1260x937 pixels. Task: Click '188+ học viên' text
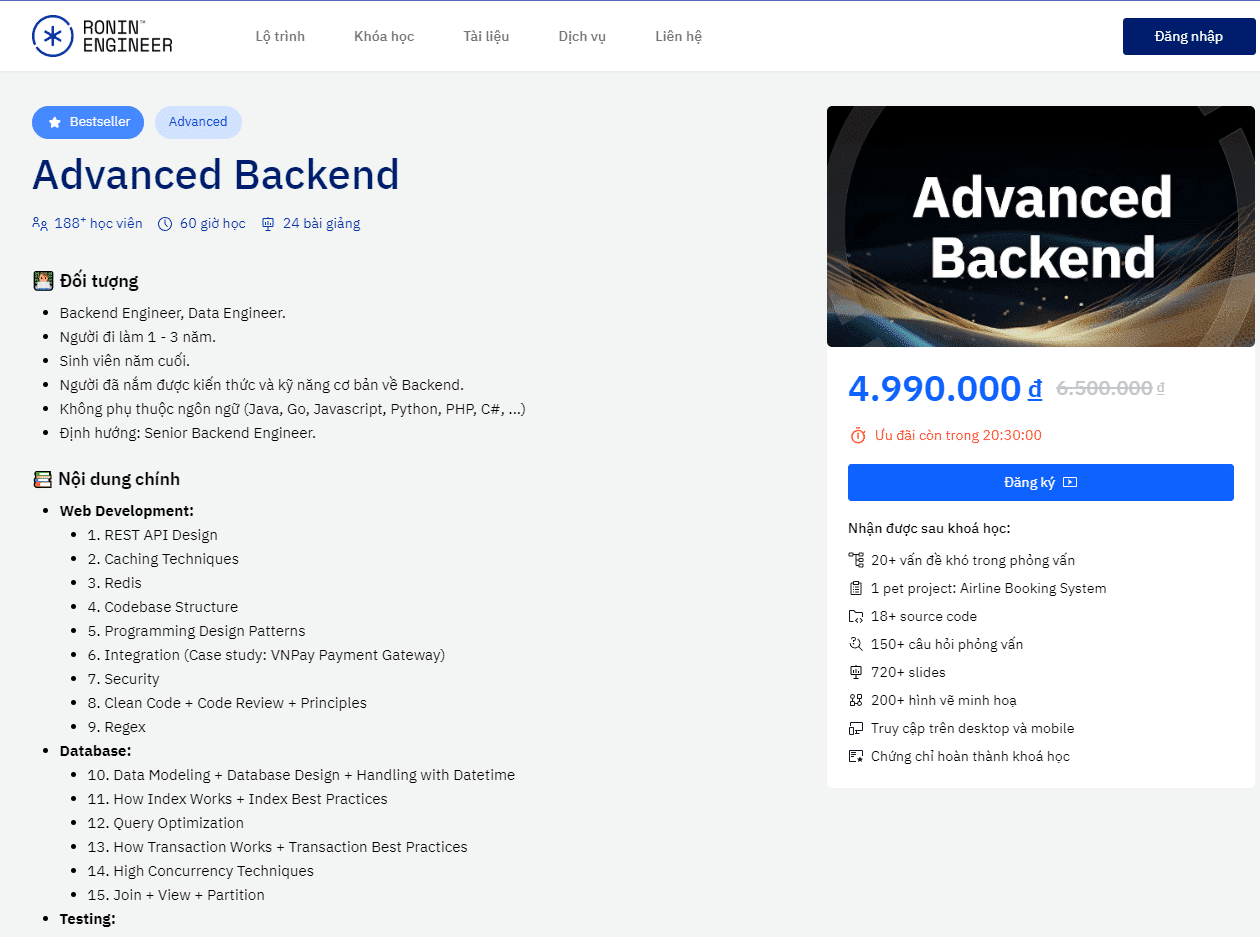tap(98, 224)
